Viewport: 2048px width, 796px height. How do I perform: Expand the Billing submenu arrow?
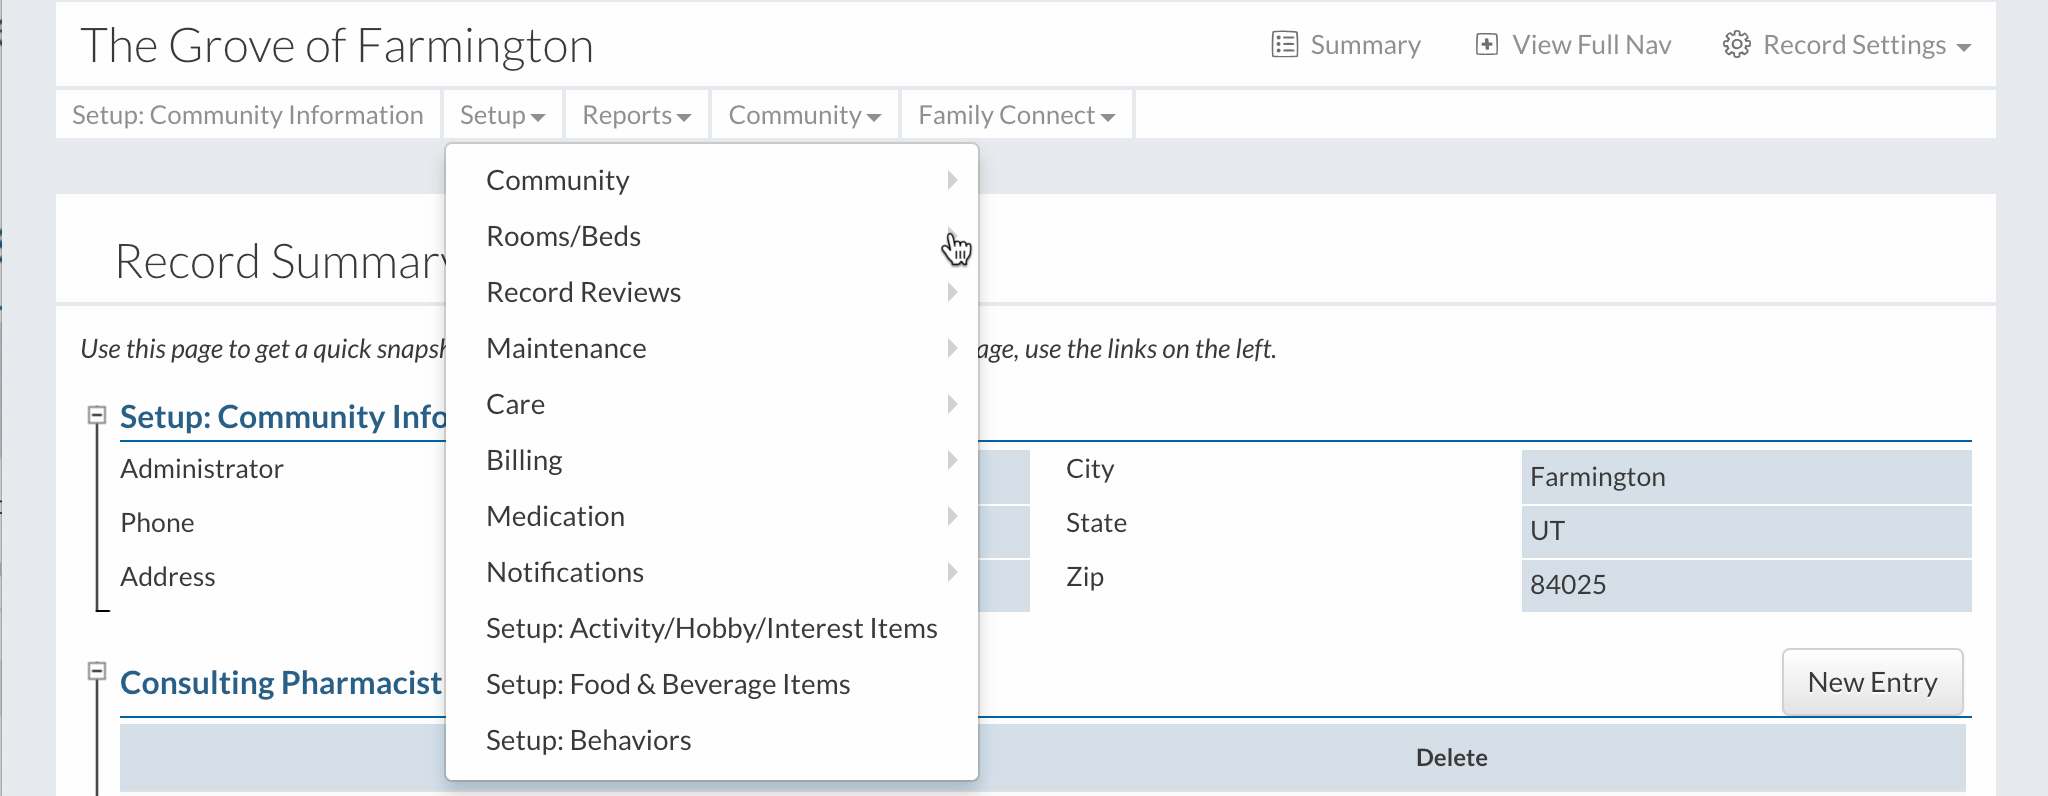(x=952, y=460)
